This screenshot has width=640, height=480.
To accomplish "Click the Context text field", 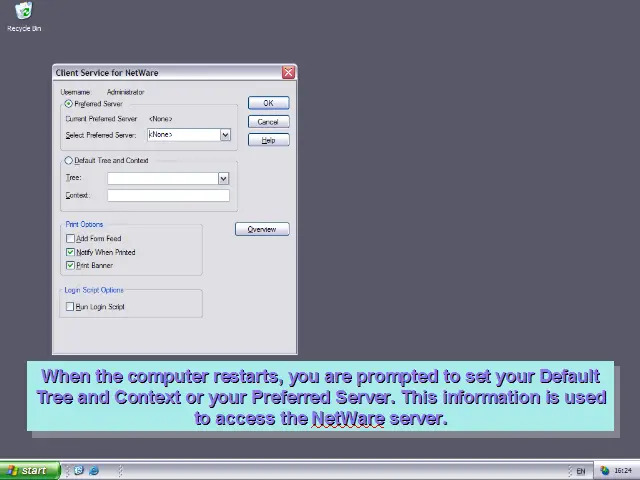I will [168, 196].
